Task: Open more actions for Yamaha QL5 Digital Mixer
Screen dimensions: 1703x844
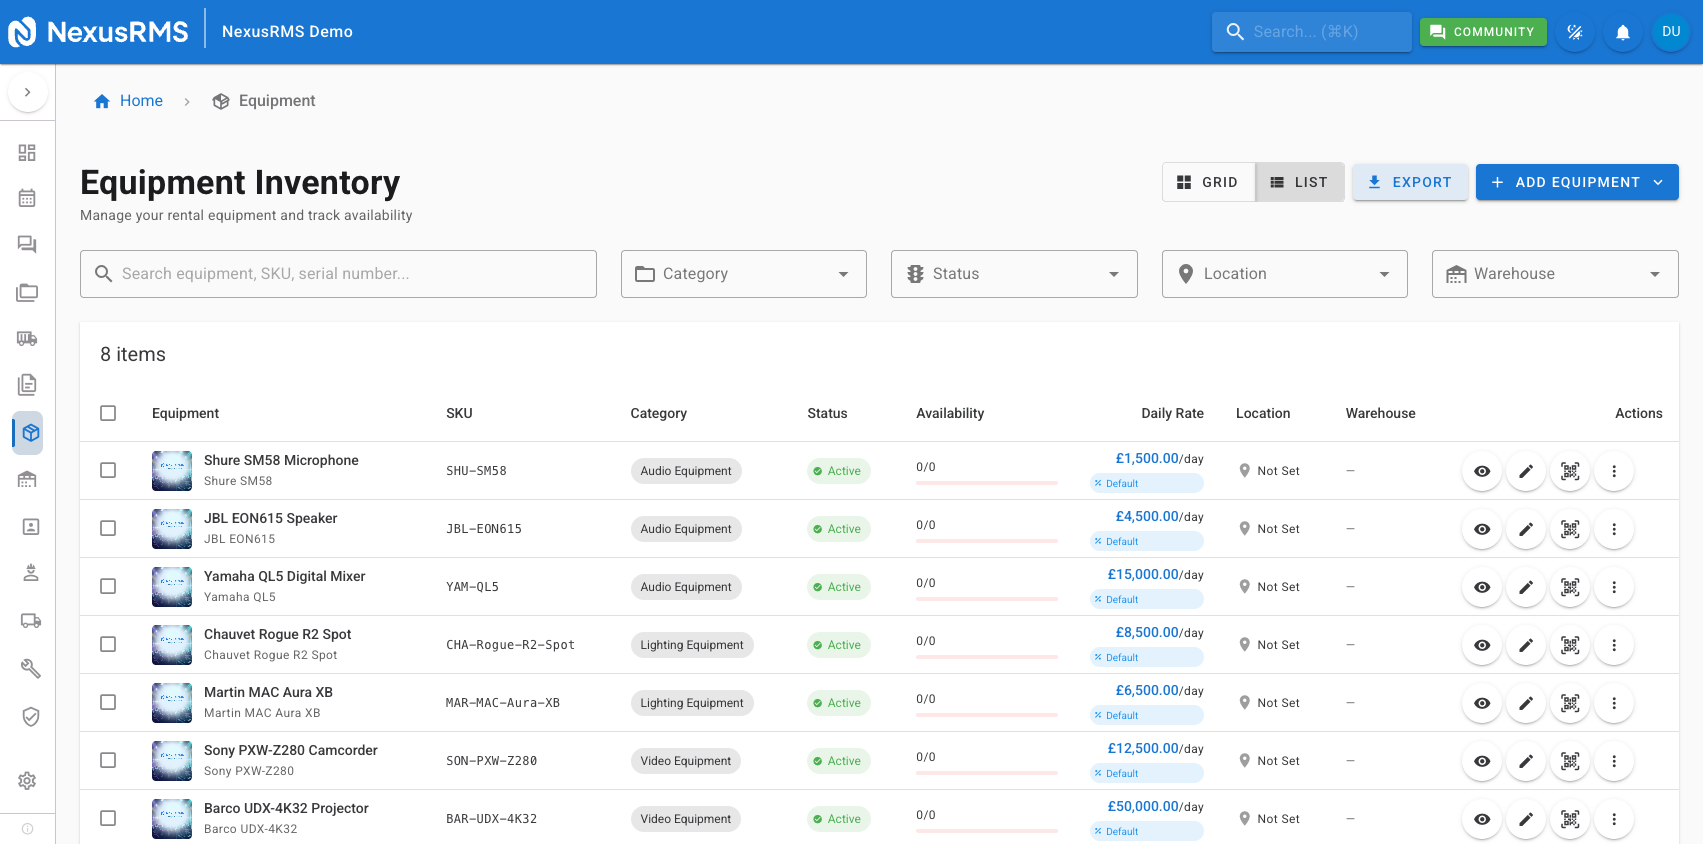Action: pos(1614,587)
